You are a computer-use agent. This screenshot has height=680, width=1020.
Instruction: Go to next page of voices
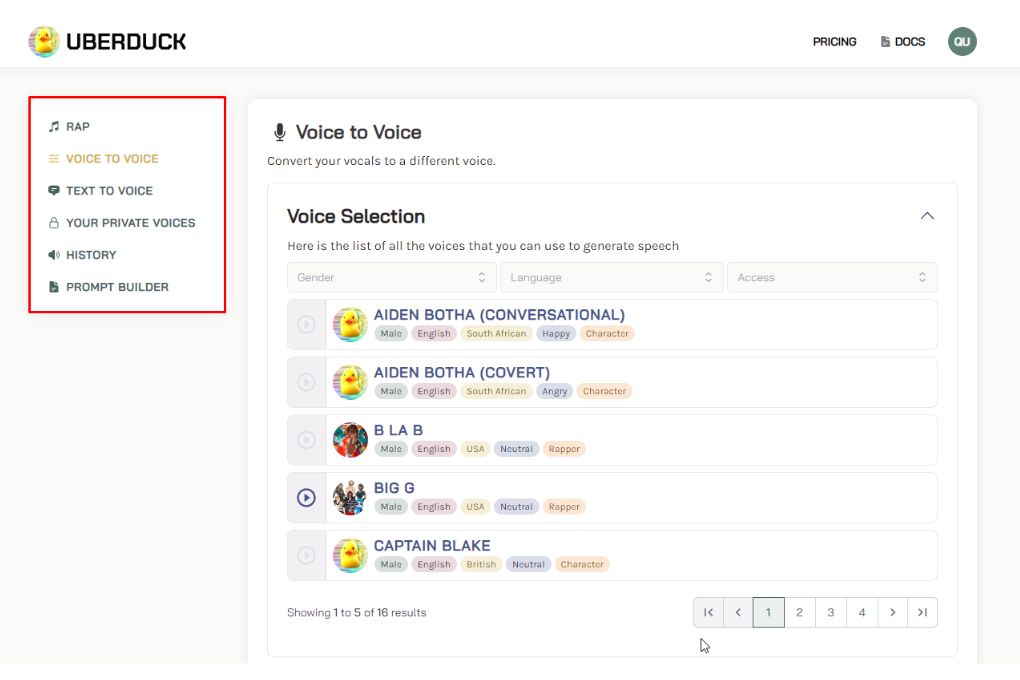(x=892, y=612)
